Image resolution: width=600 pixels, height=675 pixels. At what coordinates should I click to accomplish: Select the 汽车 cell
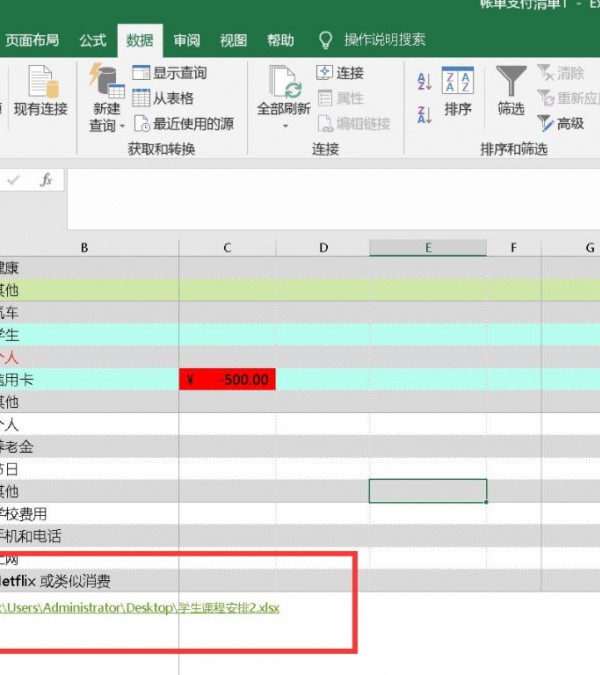click(x=89, y=313)
